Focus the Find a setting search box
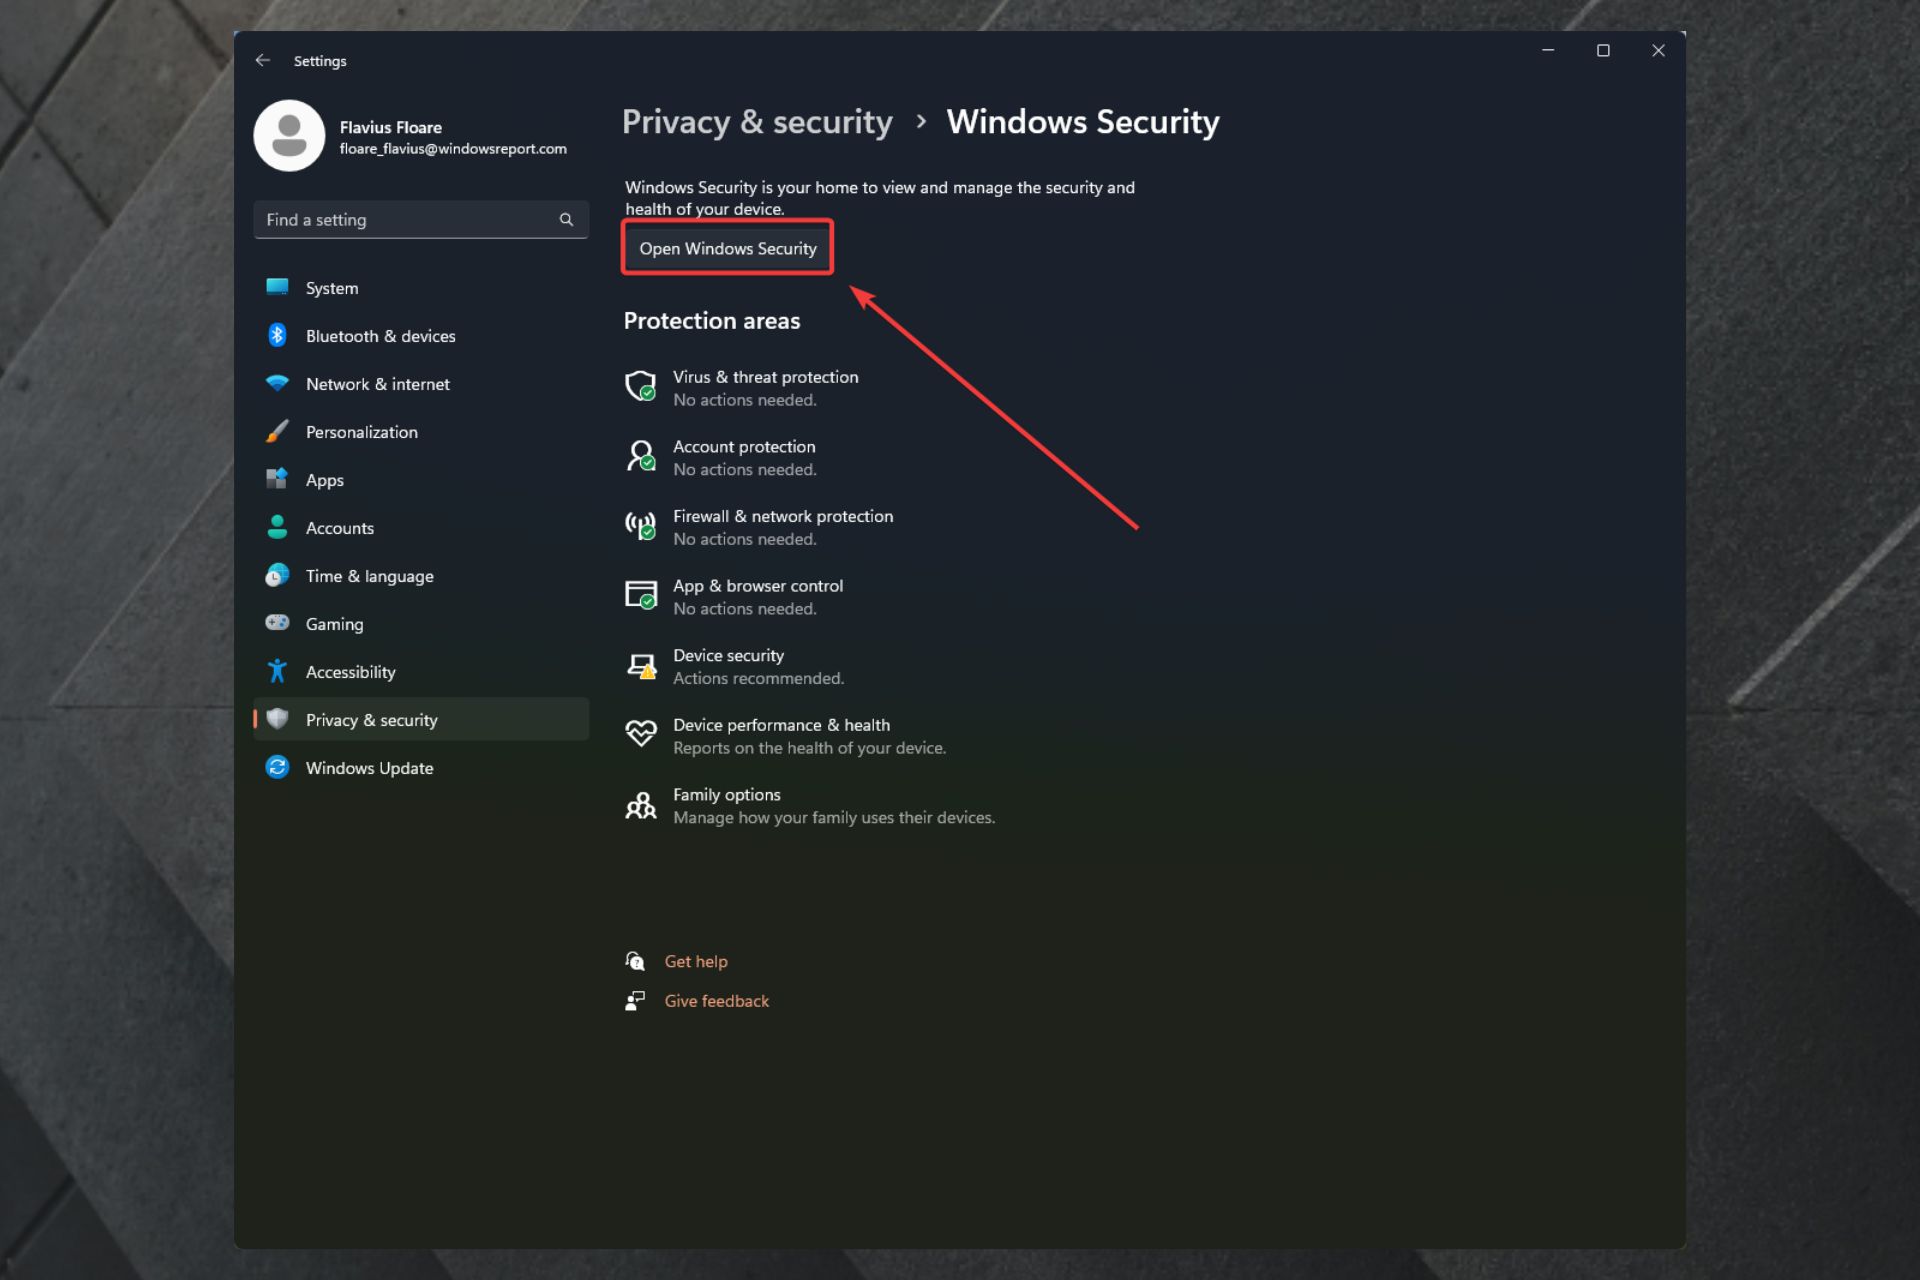Image resolution: width=1920 pixels, height=1280 pixels. [x=421, y=219]
